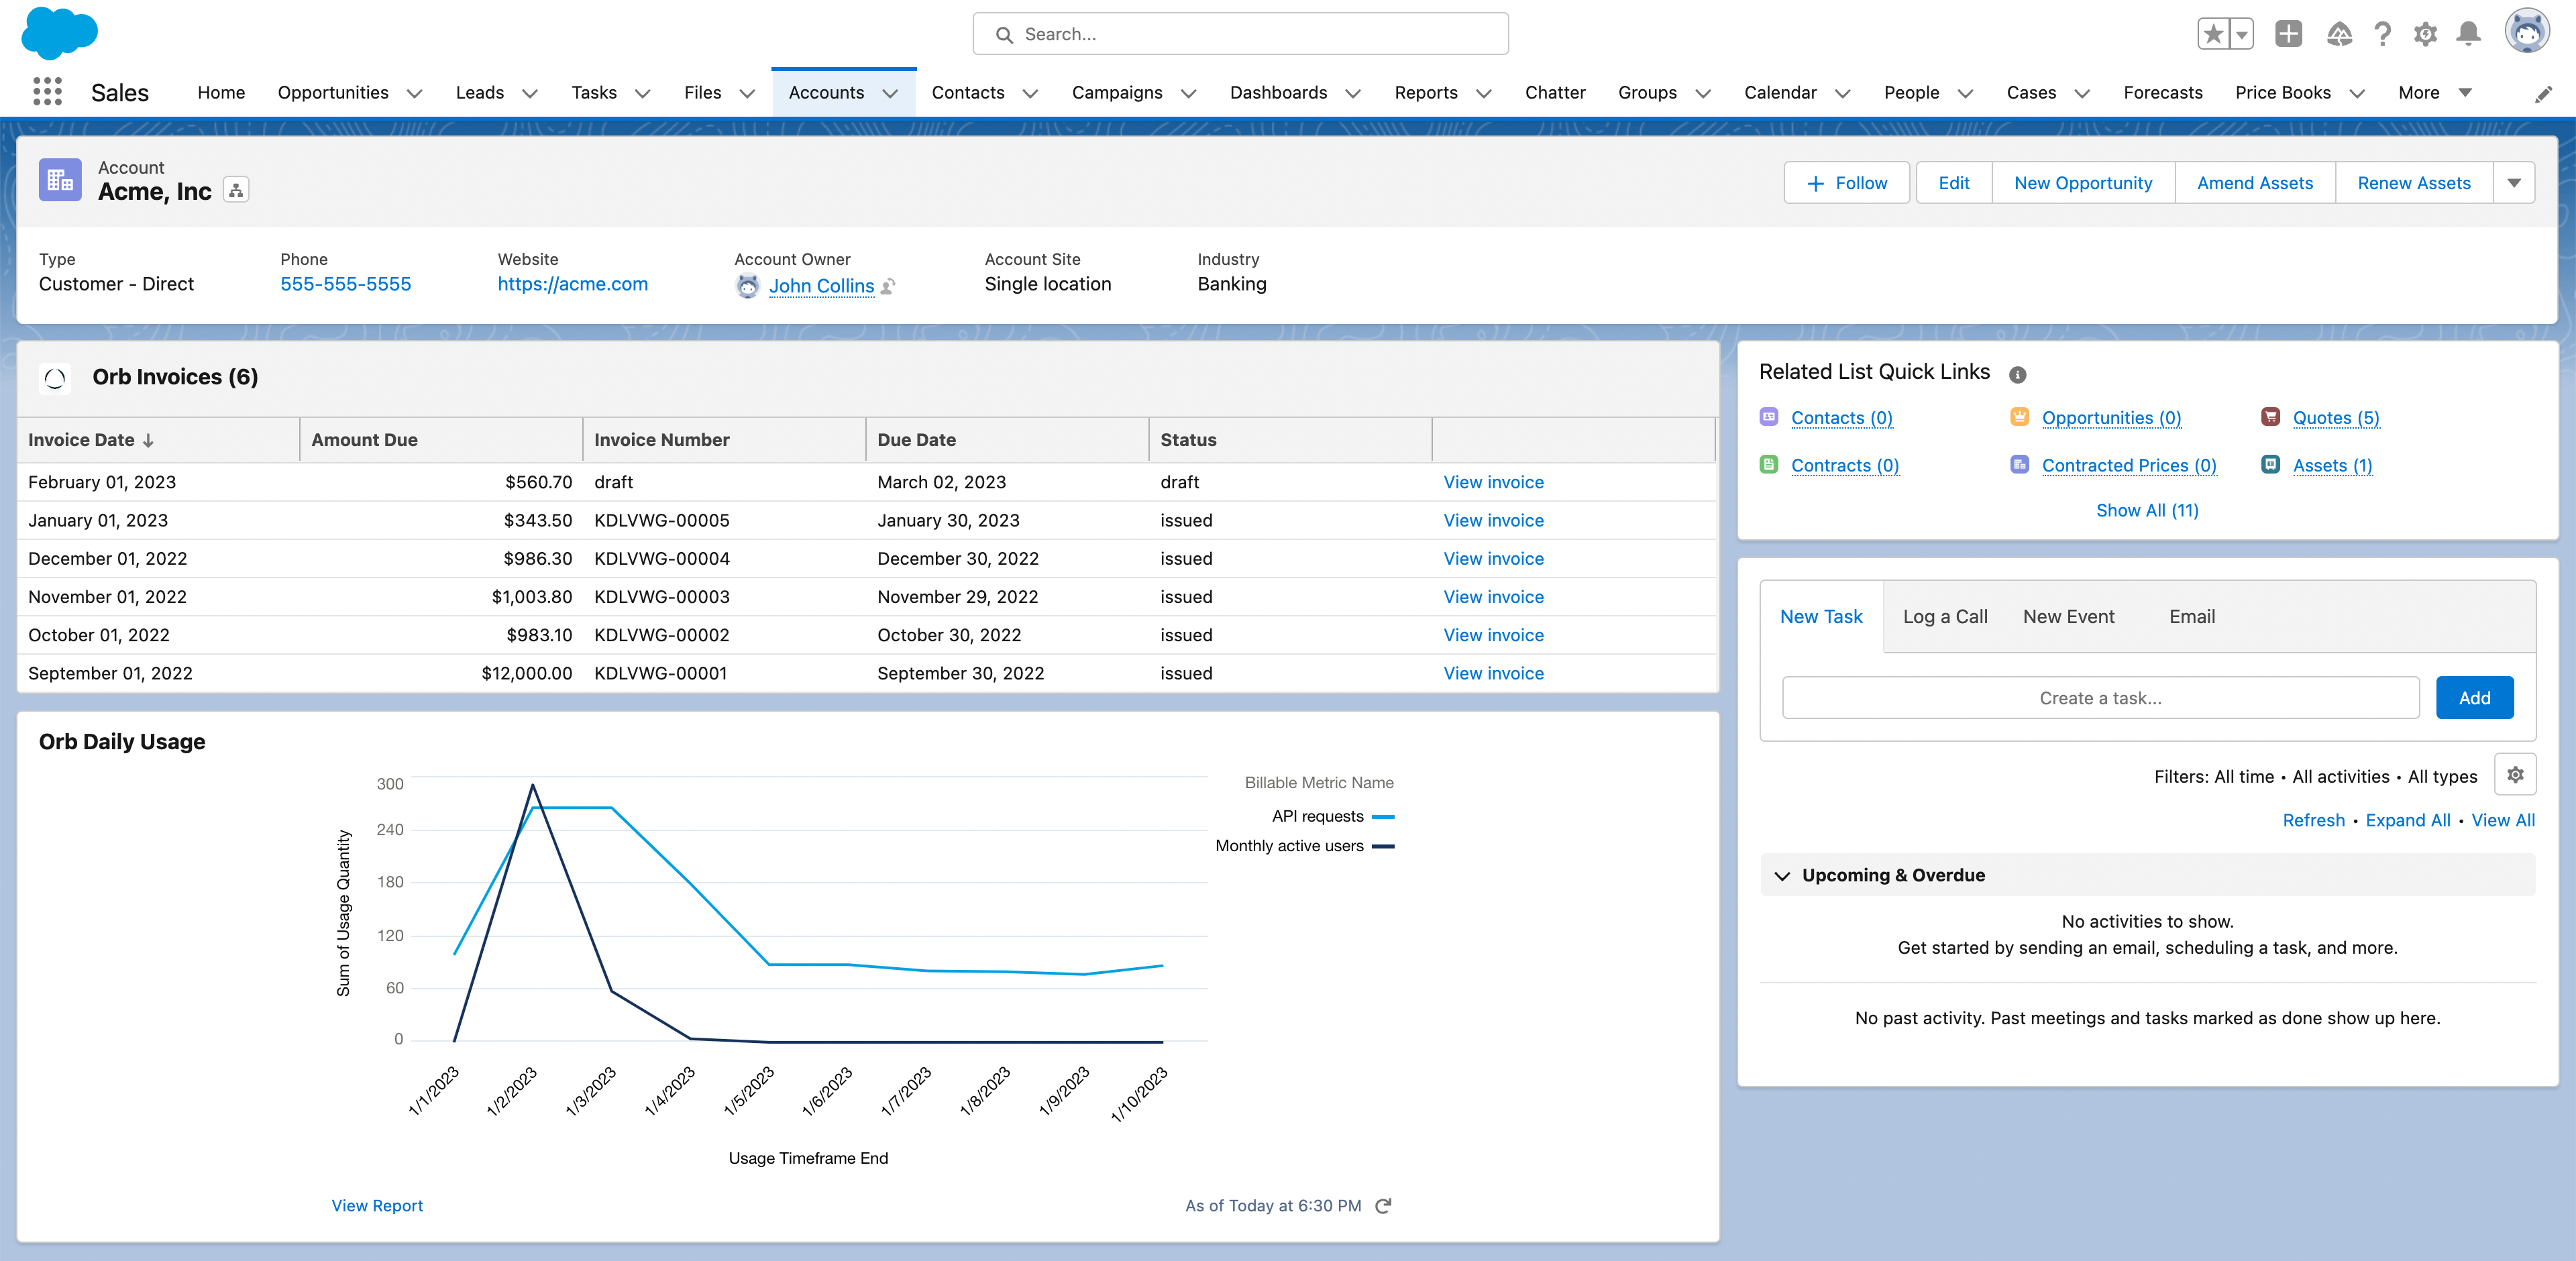Switch to the New Event tab

pyautogui.click(x=2068, y=617)
